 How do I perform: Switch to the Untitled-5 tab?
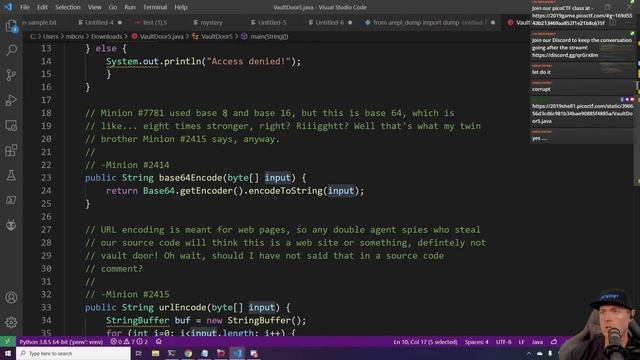pos(272,22)
